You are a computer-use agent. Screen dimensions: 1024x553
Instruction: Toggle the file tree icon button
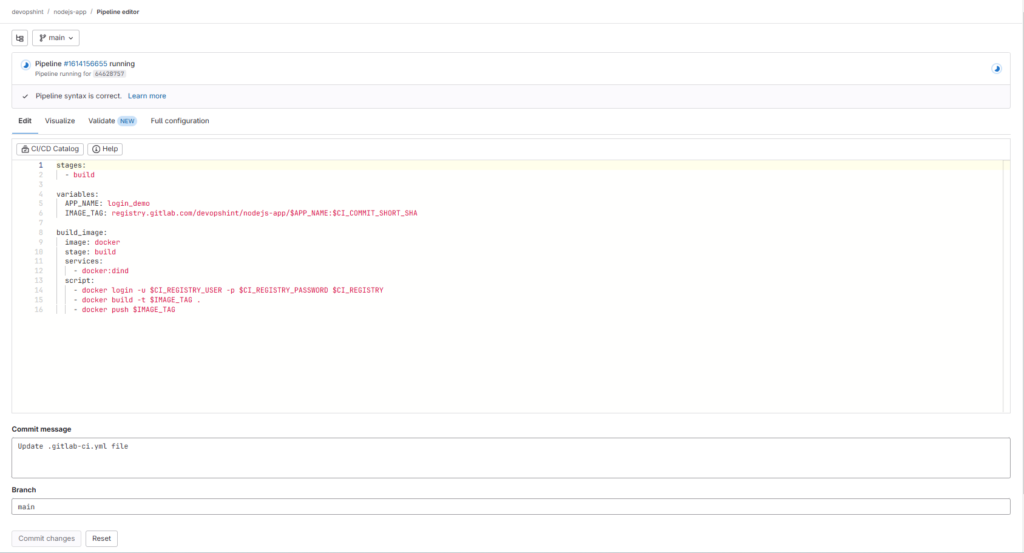point(20,38)
